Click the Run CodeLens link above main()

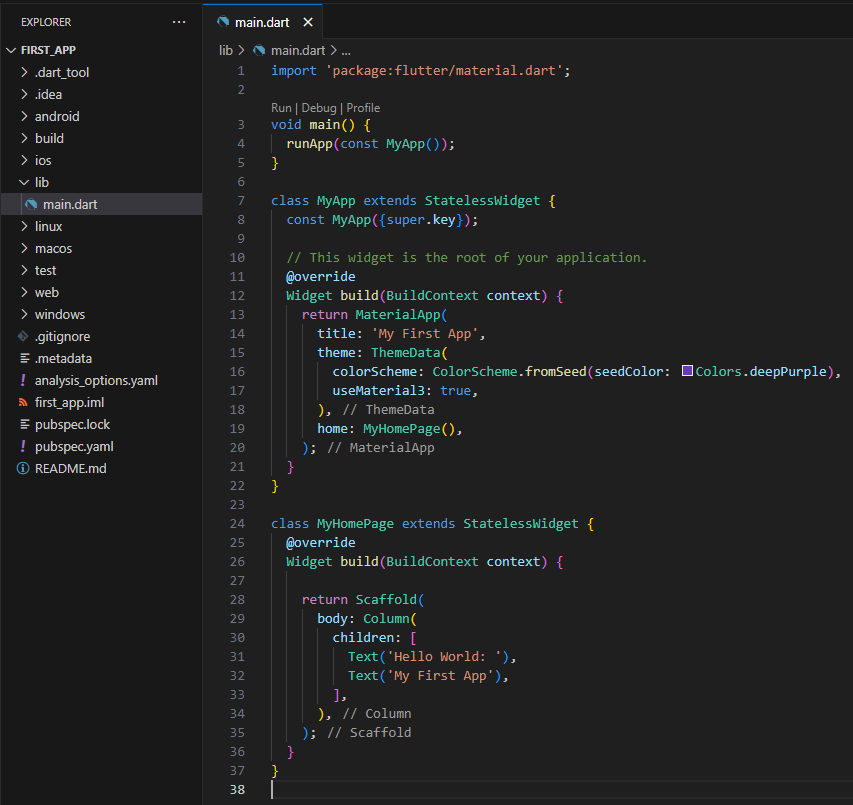[x=281, y=108]
